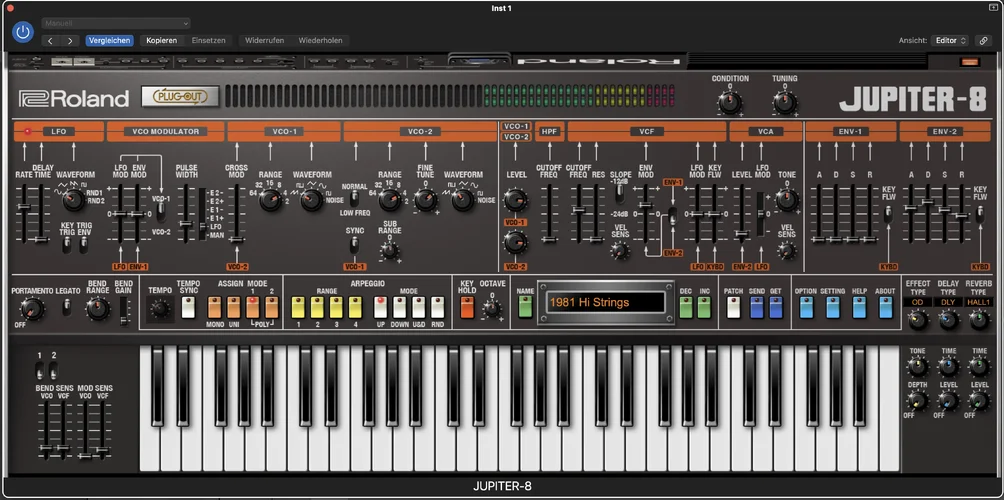Toggle the TEMPO SYNC button

(x=188, y=307)
